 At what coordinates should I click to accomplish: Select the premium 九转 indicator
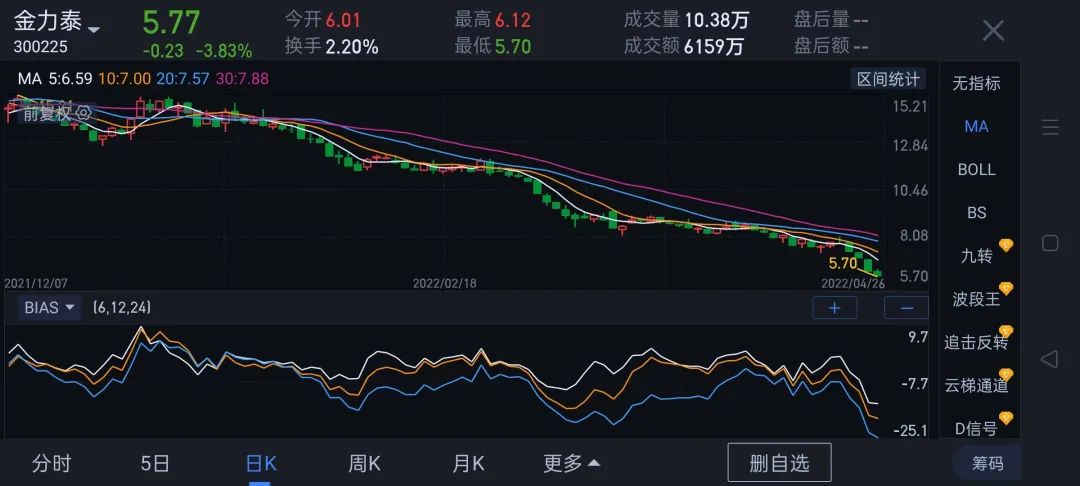(x=976, y=256)
